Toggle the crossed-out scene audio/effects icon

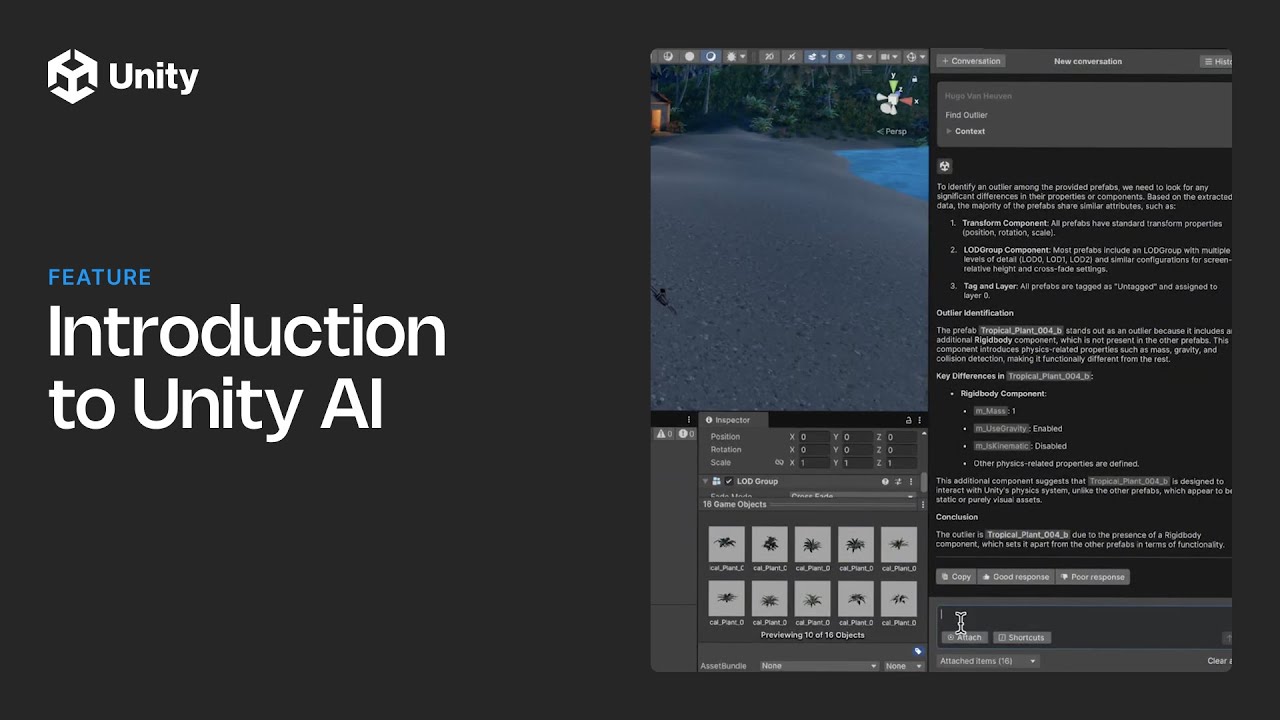coord(792,57)
